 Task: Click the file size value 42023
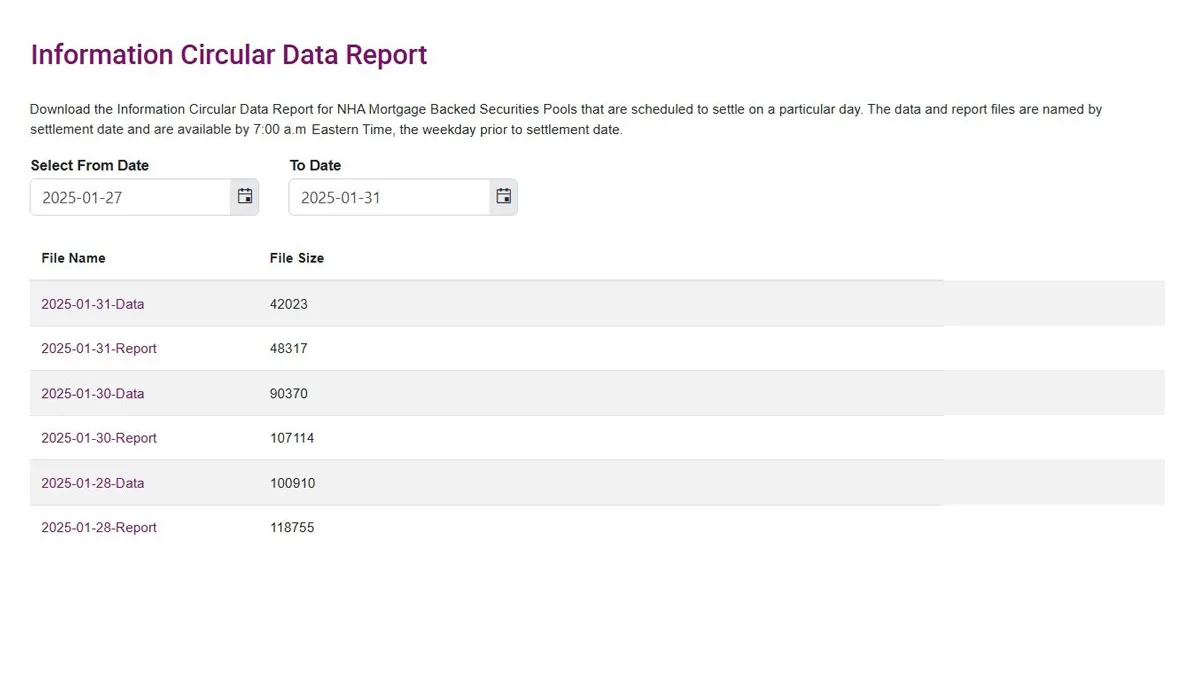click(289, 304)
